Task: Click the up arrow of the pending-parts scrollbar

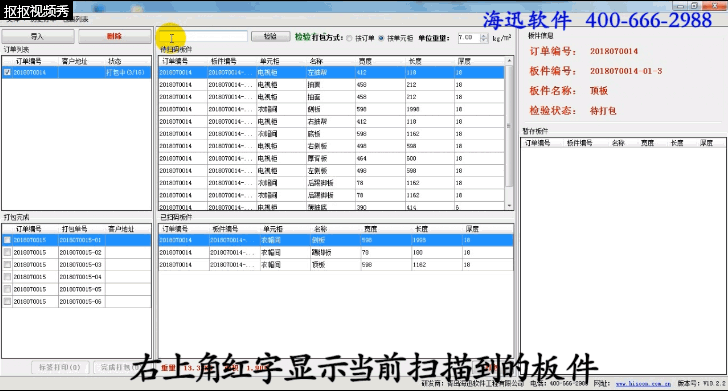Action: [x=509, y=61]
